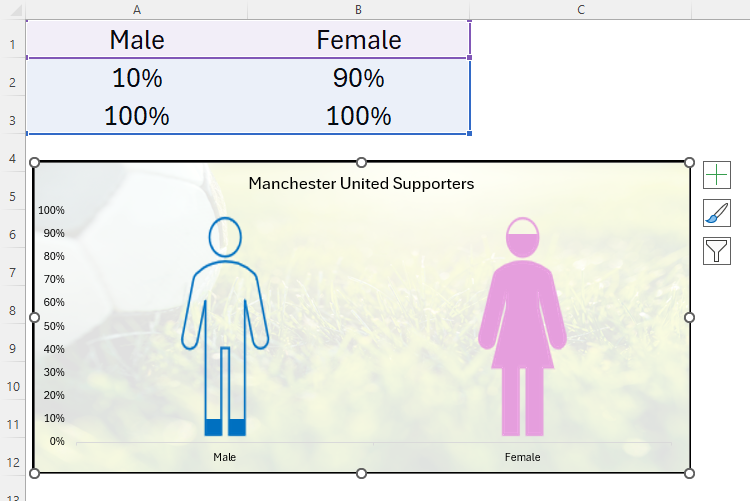Select cell A2 with value 10%
The image size is (750, 501).
coord(137,78)
